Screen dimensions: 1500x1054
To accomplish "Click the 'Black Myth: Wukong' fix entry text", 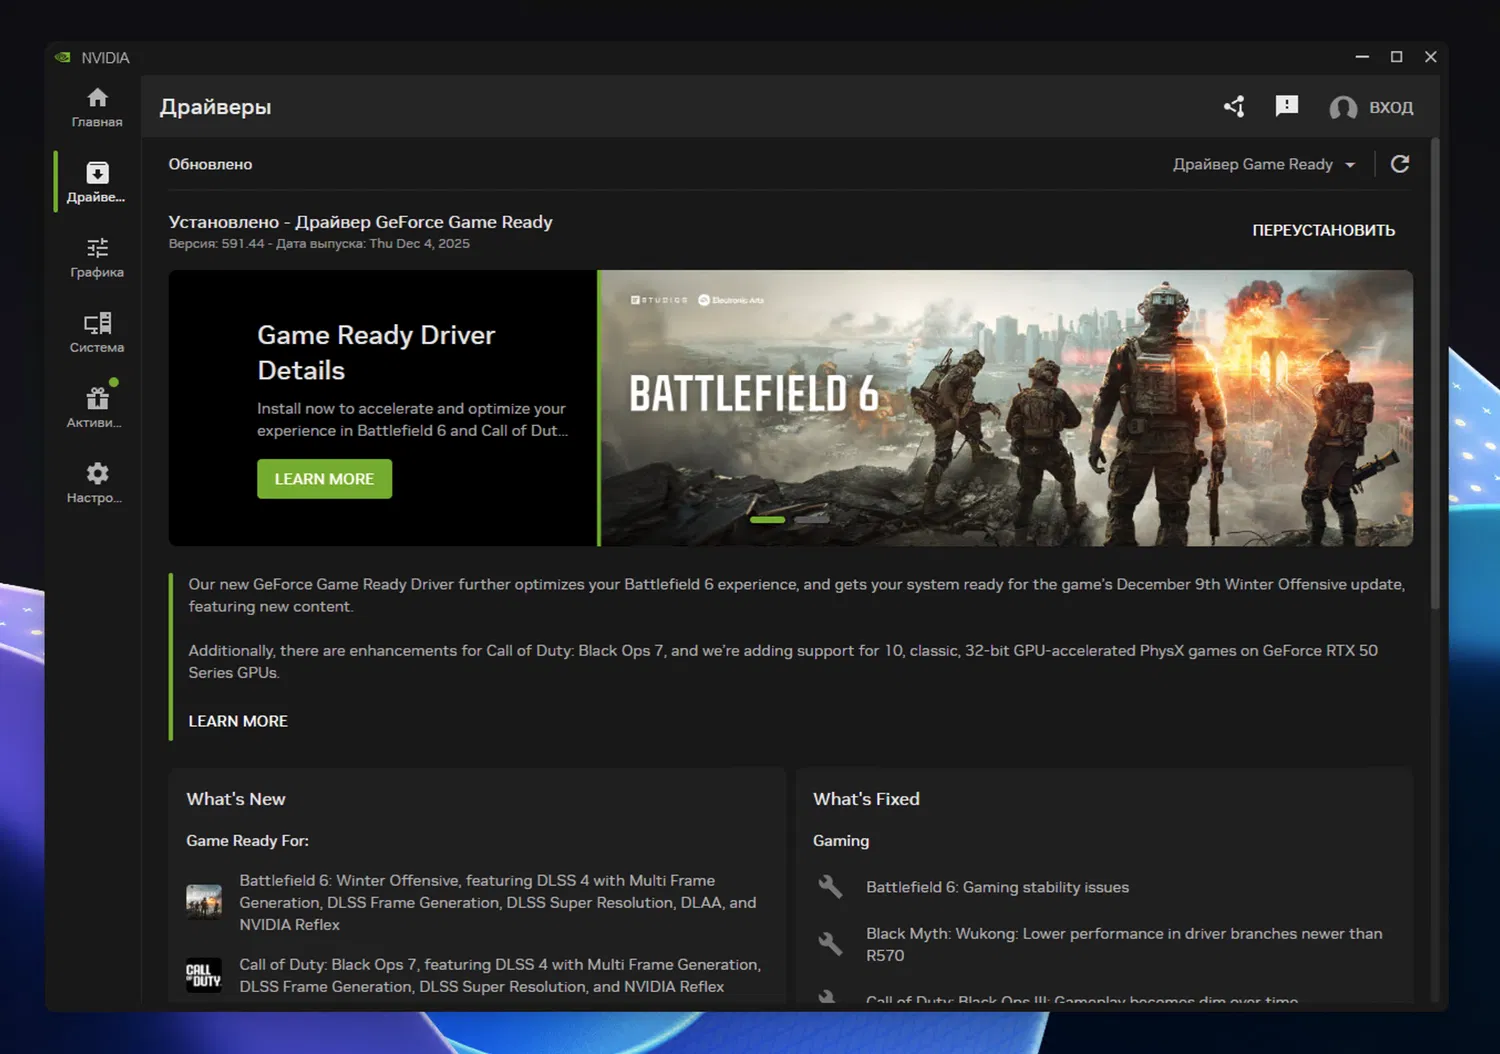I will pos(1124,944).
